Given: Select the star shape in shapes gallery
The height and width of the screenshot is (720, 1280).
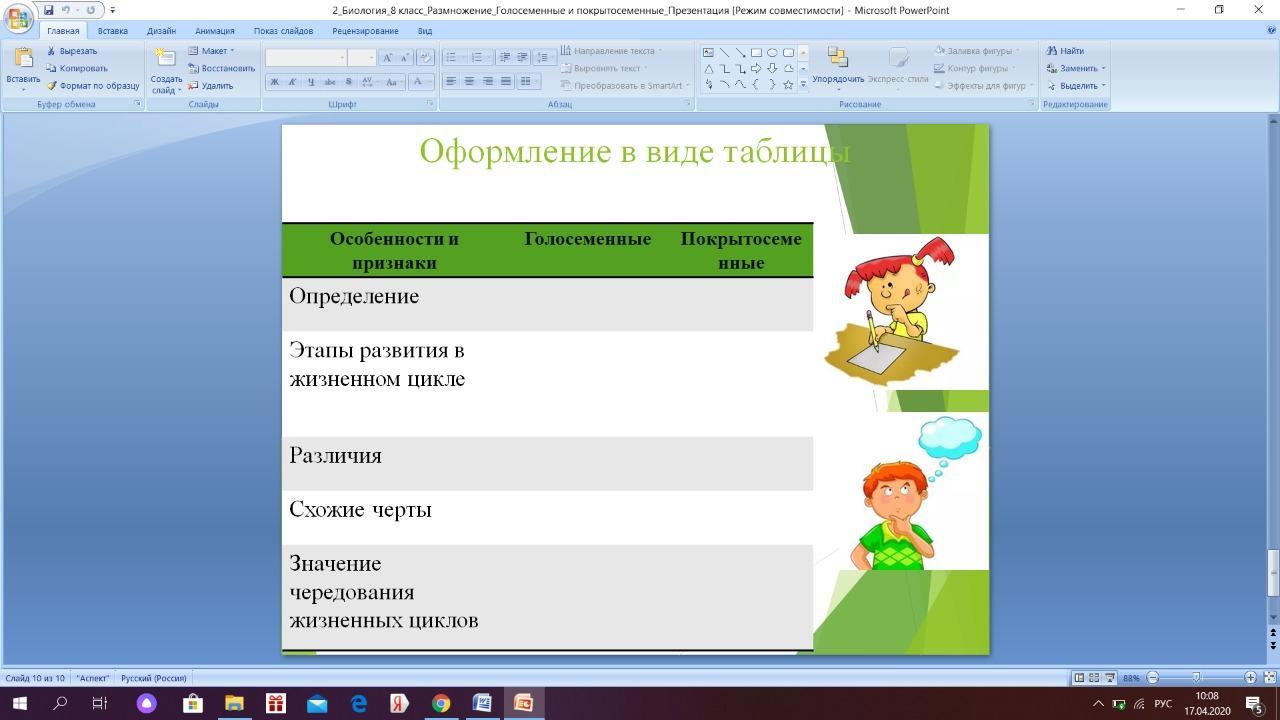Looking at the screenshot, I should click(x=788, y=85).
